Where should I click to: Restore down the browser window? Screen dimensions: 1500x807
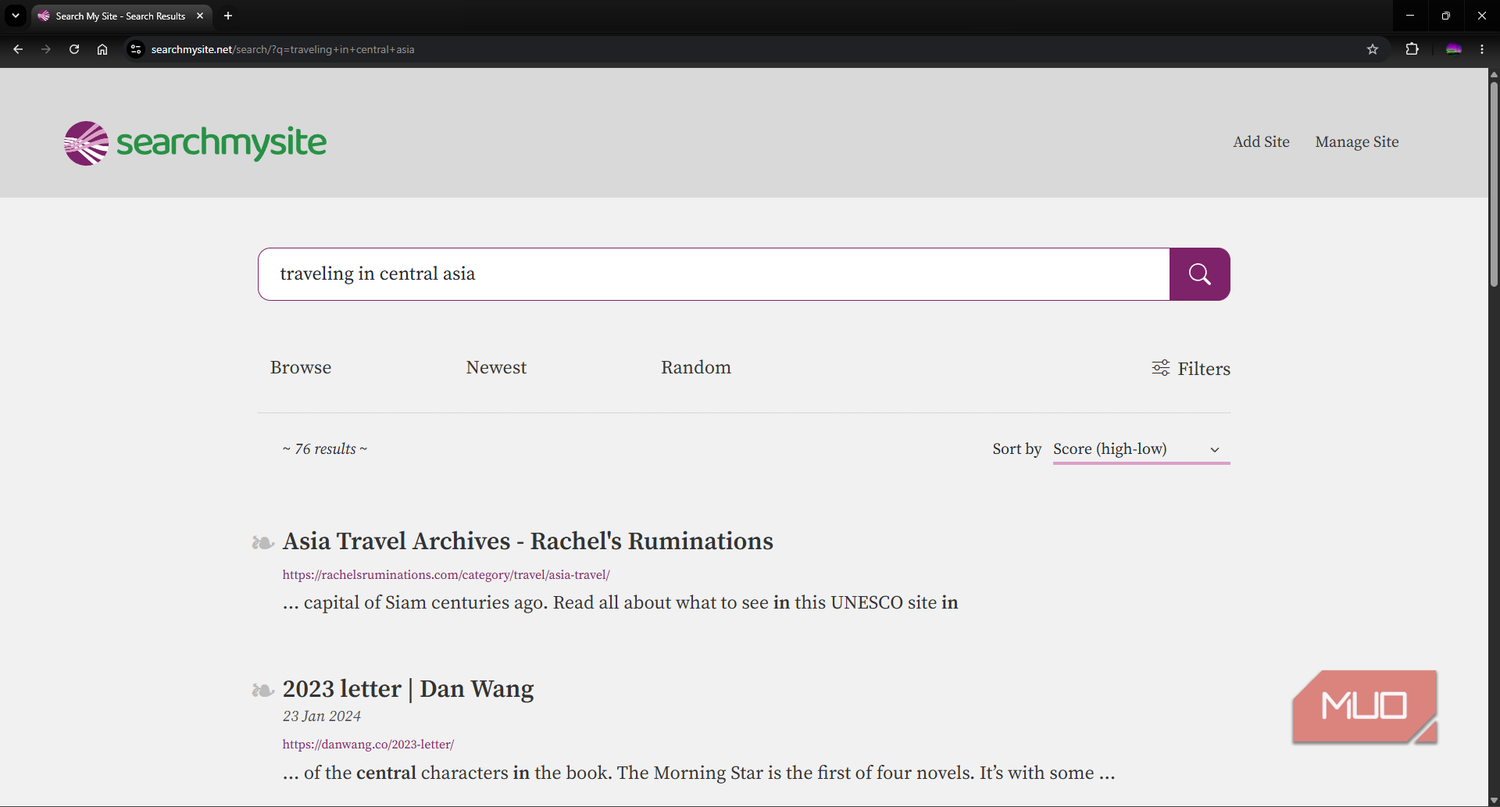(x=1446, y=16)
